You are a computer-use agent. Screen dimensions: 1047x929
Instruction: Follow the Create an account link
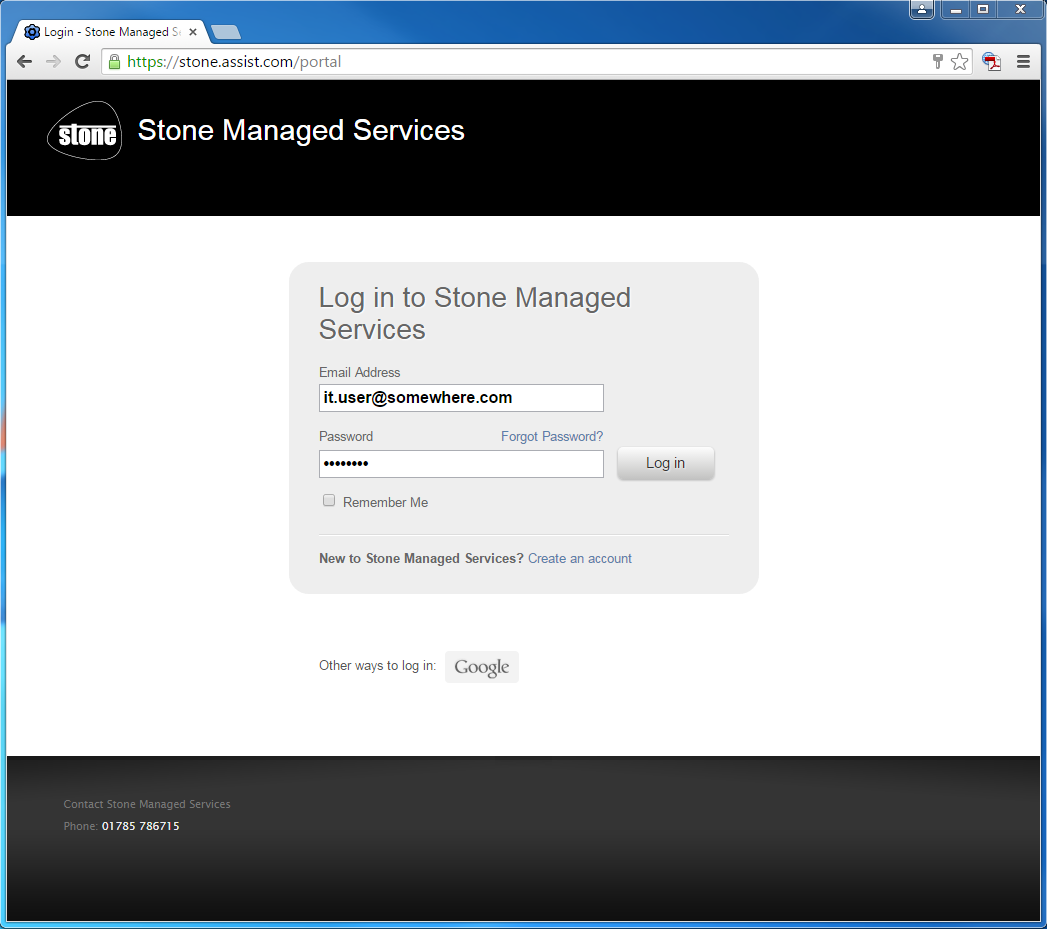(x=580, y=558)
